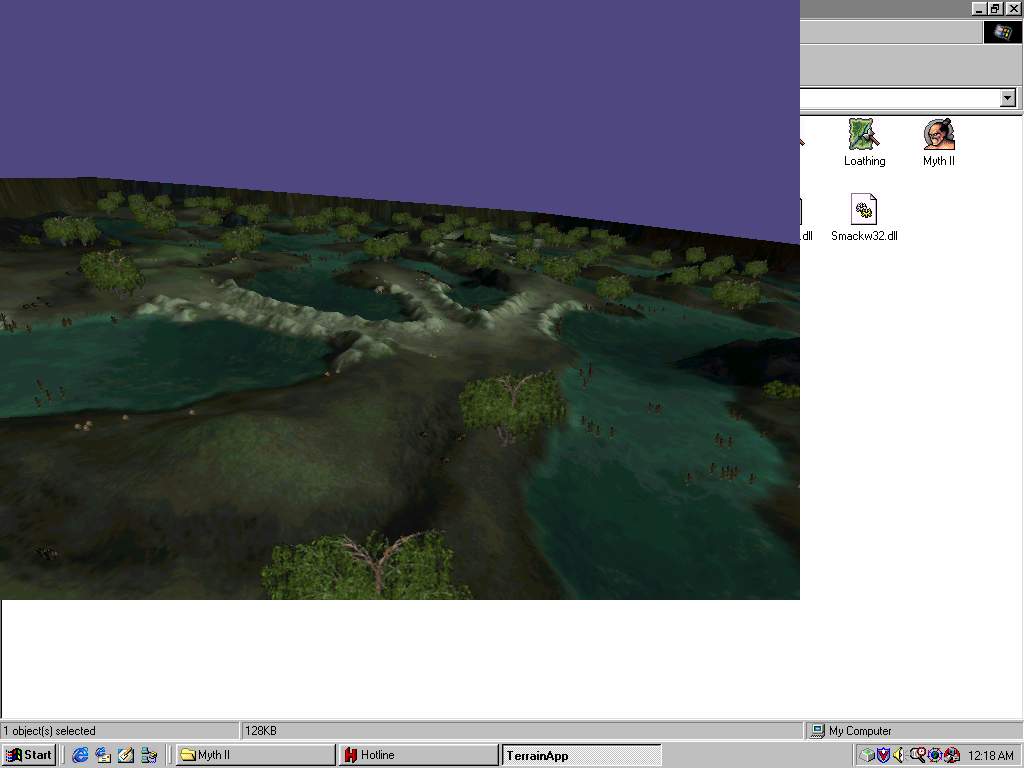Click the shield icon in system tray
The image size is (1024, 768).
883,755
